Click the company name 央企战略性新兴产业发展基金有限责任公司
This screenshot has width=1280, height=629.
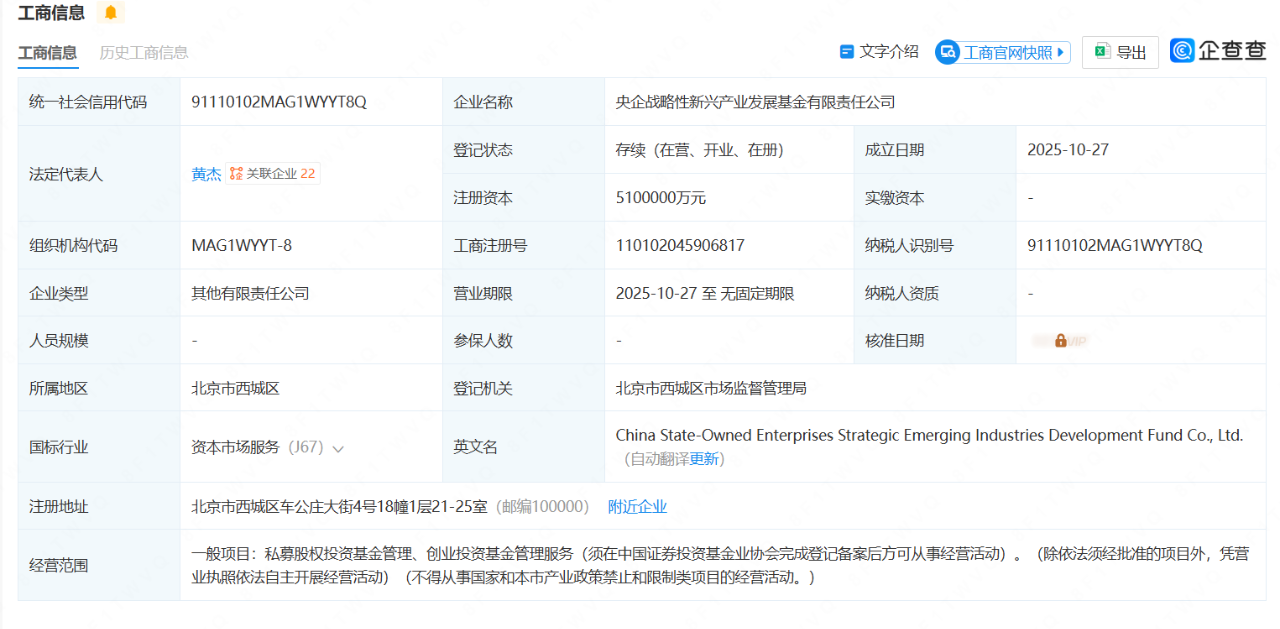coord(755,102)
